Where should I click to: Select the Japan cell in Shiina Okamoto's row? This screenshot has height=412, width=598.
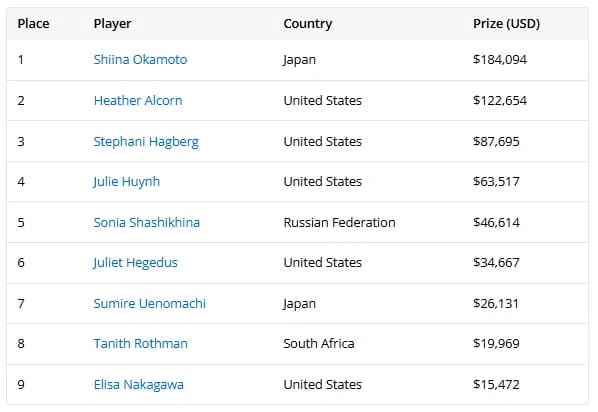tap(299, 60)
